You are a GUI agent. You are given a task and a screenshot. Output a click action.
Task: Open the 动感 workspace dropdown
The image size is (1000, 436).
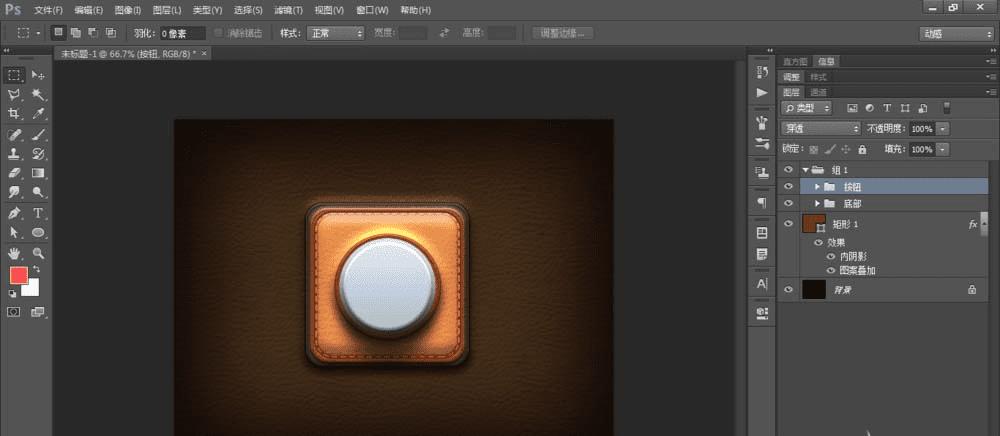click(x=956, y=34)
